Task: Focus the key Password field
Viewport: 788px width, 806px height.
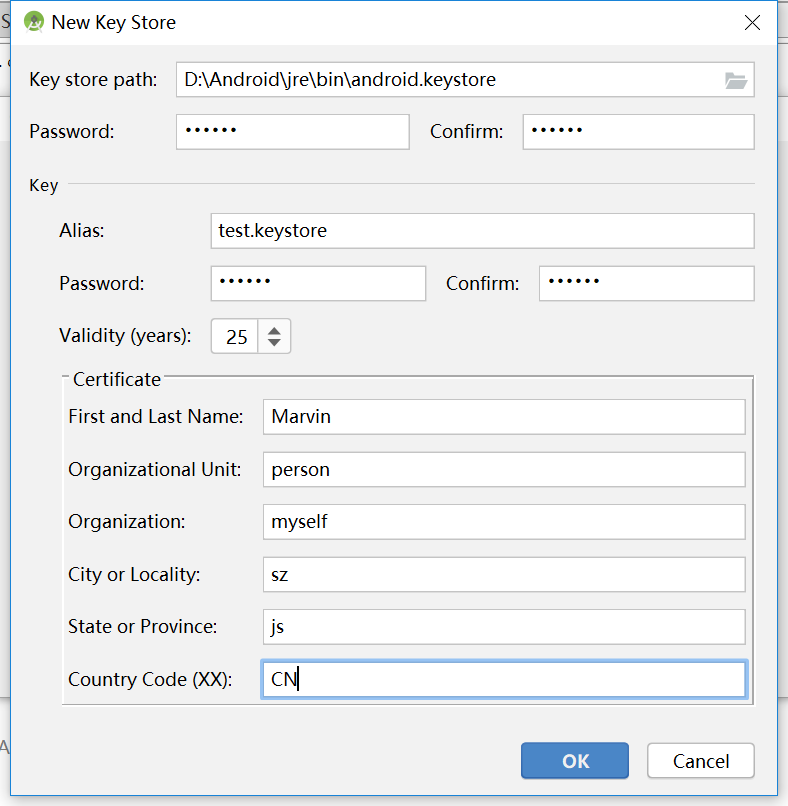Action: (318, 283)
